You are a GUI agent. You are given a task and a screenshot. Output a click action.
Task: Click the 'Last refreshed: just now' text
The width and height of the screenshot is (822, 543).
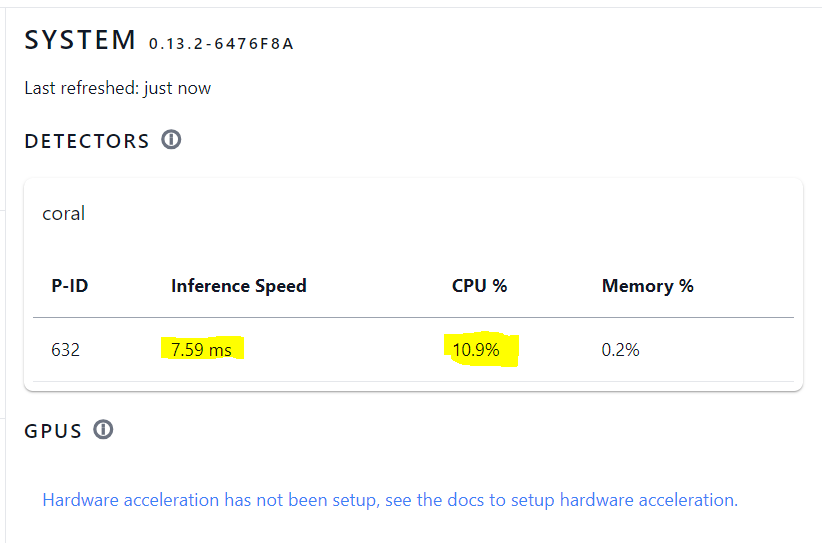pos(117,88)
